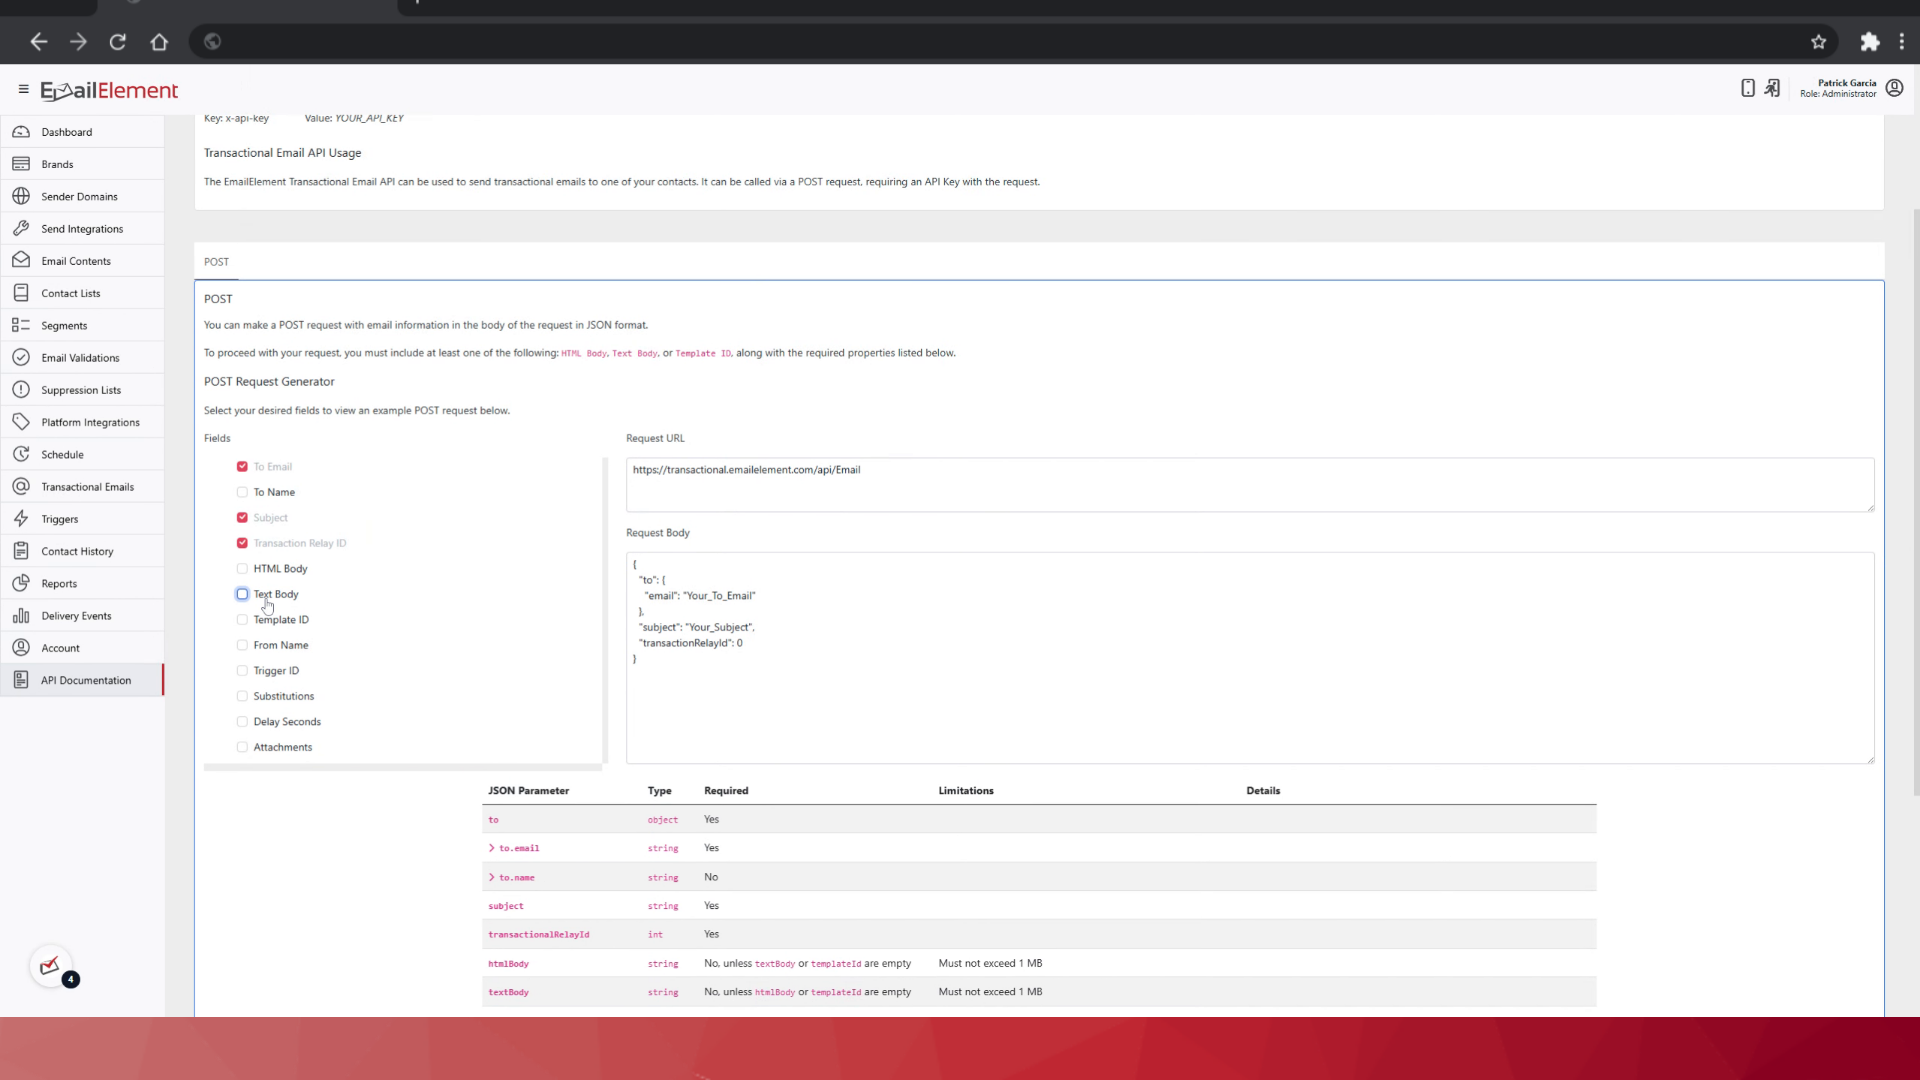1920x1080 pixels.
Task: Click the Contact History clipboard icon
Action: [x=21, y=551]
